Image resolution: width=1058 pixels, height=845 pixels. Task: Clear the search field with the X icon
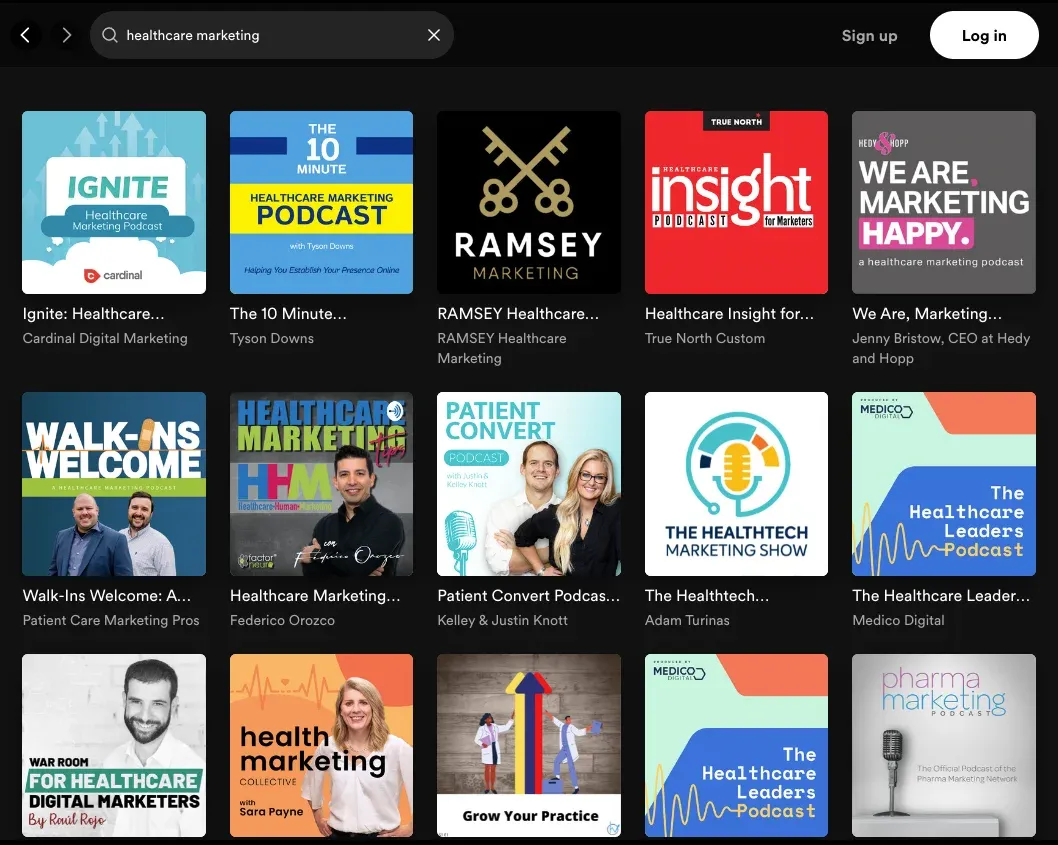(434, 35)
